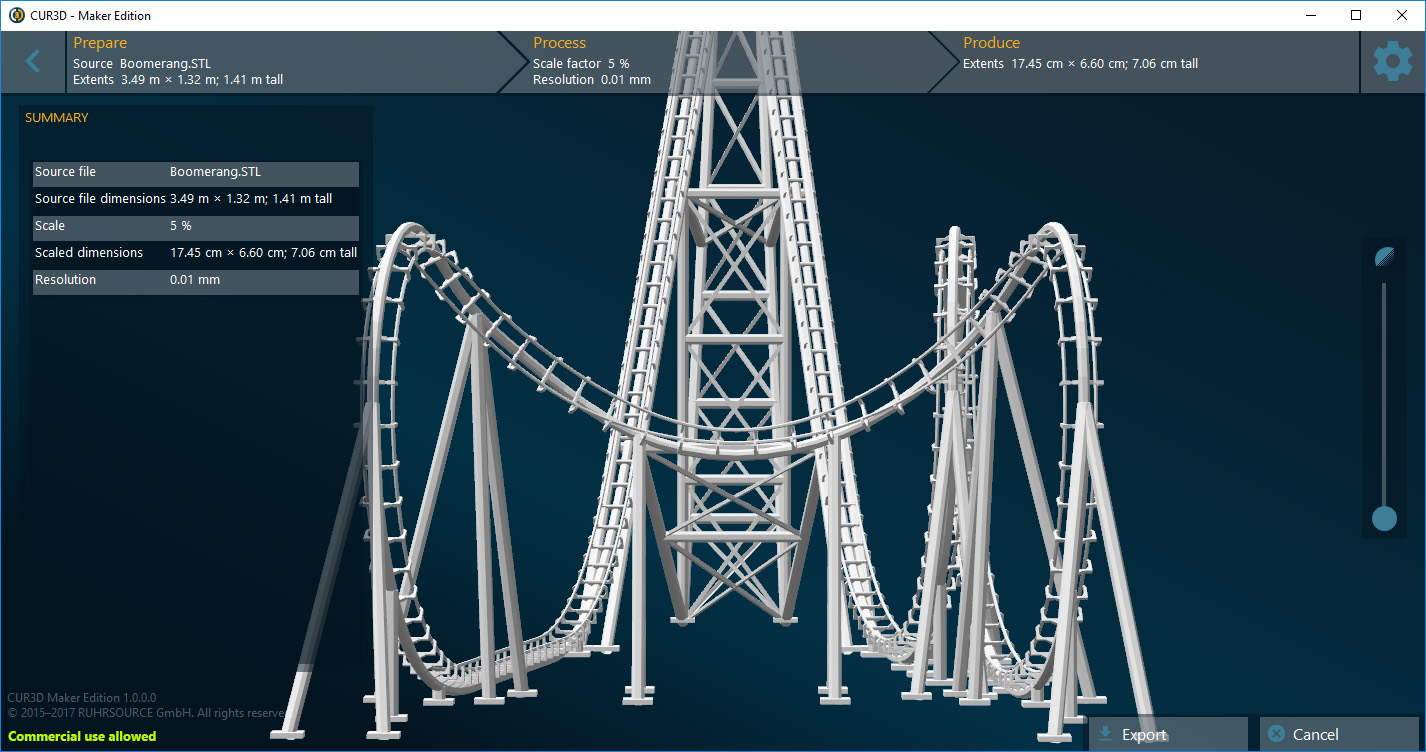The height and width of the screenshot is (752, 1426).
Task: Click the chevron separator after the Prepare stage
Action: [508, 61]
